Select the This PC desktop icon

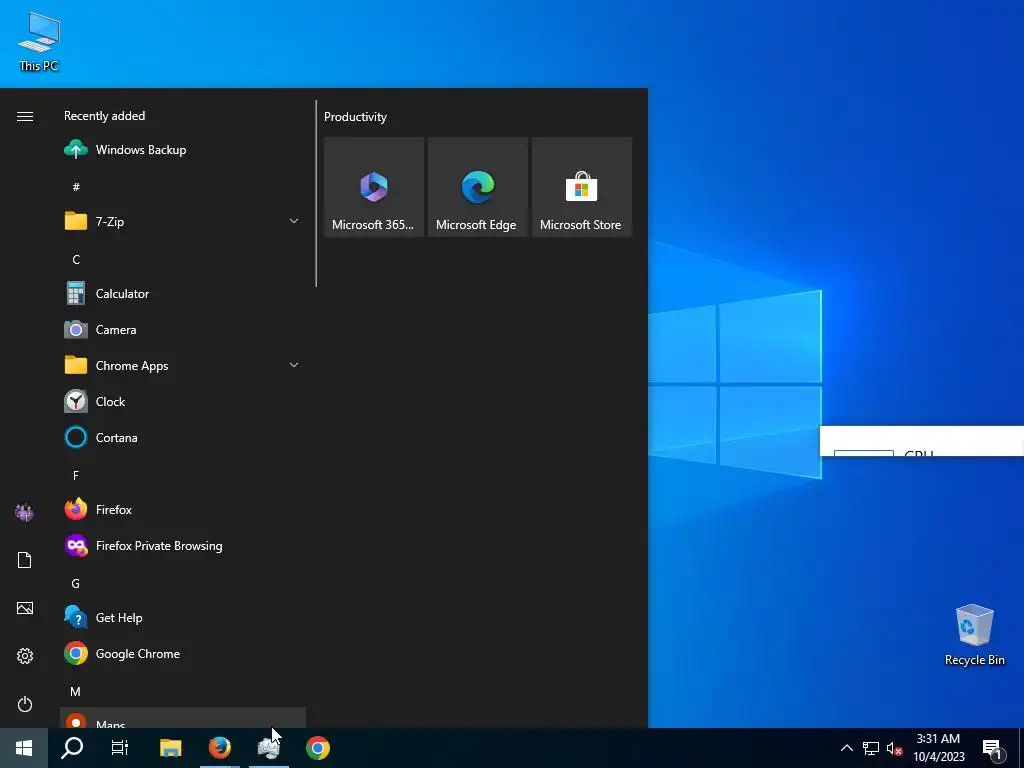coord(39,42)
